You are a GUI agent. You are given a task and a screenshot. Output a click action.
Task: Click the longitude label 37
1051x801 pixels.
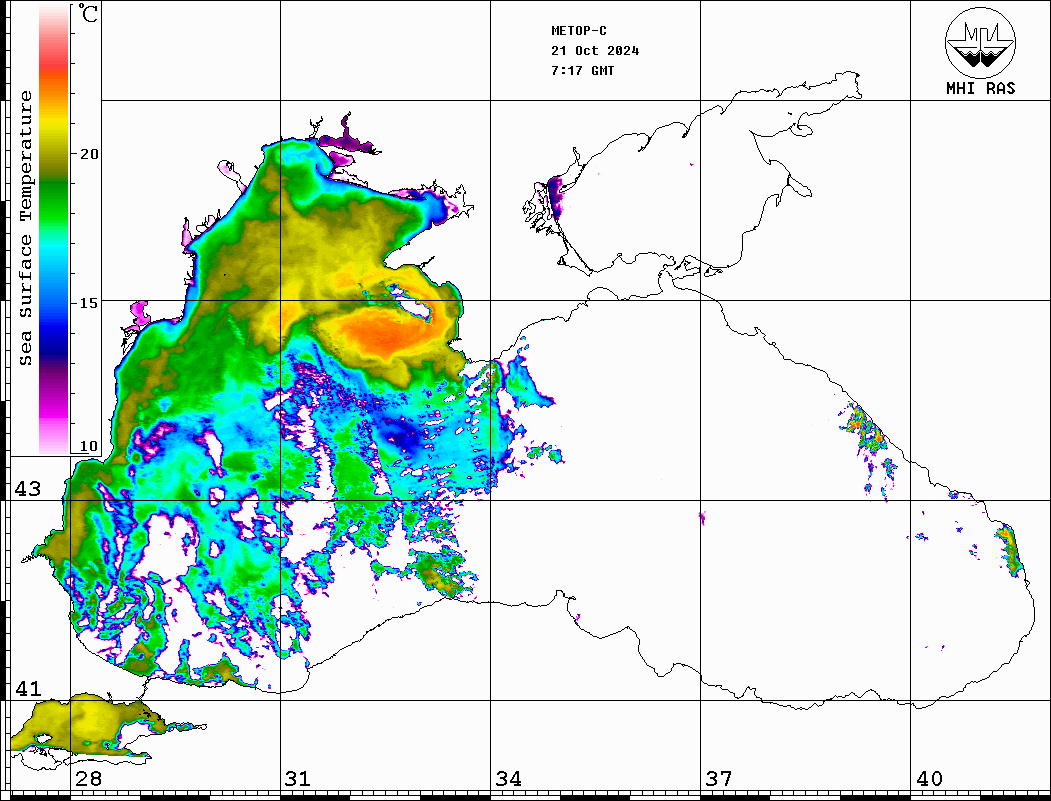point(718,779)
